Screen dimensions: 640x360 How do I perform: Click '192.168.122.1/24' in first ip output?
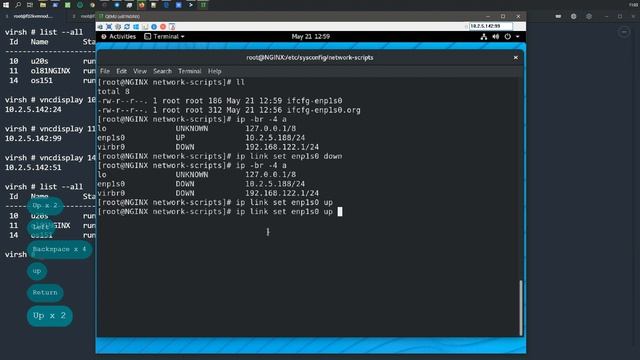(x=282, y=147)
